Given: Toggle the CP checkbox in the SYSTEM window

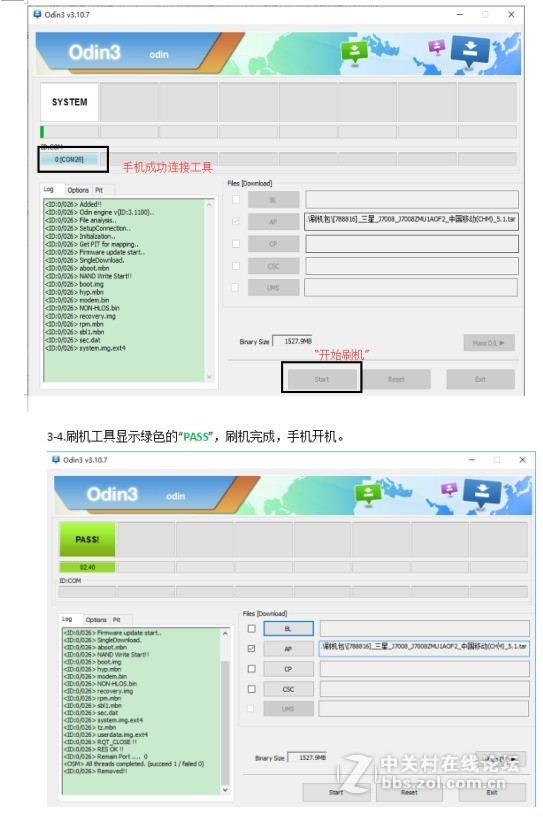Looking at the screenshot, I should point(236,243).
